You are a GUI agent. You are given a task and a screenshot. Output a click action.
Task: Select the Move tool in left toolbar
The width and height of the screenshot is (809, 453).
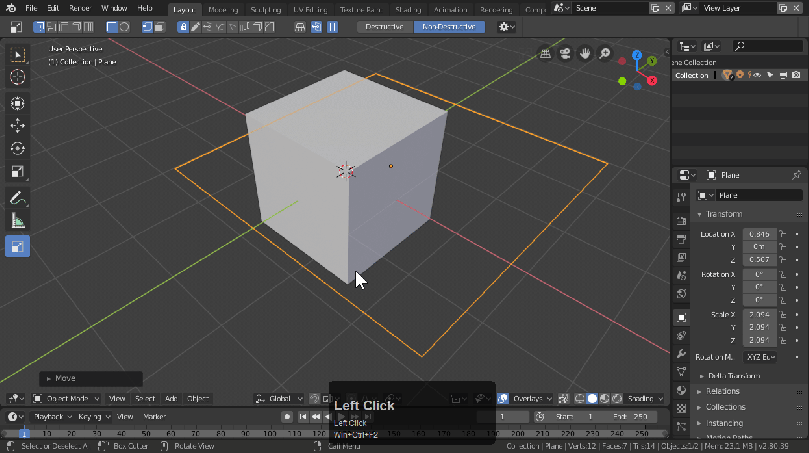[18, 126]
